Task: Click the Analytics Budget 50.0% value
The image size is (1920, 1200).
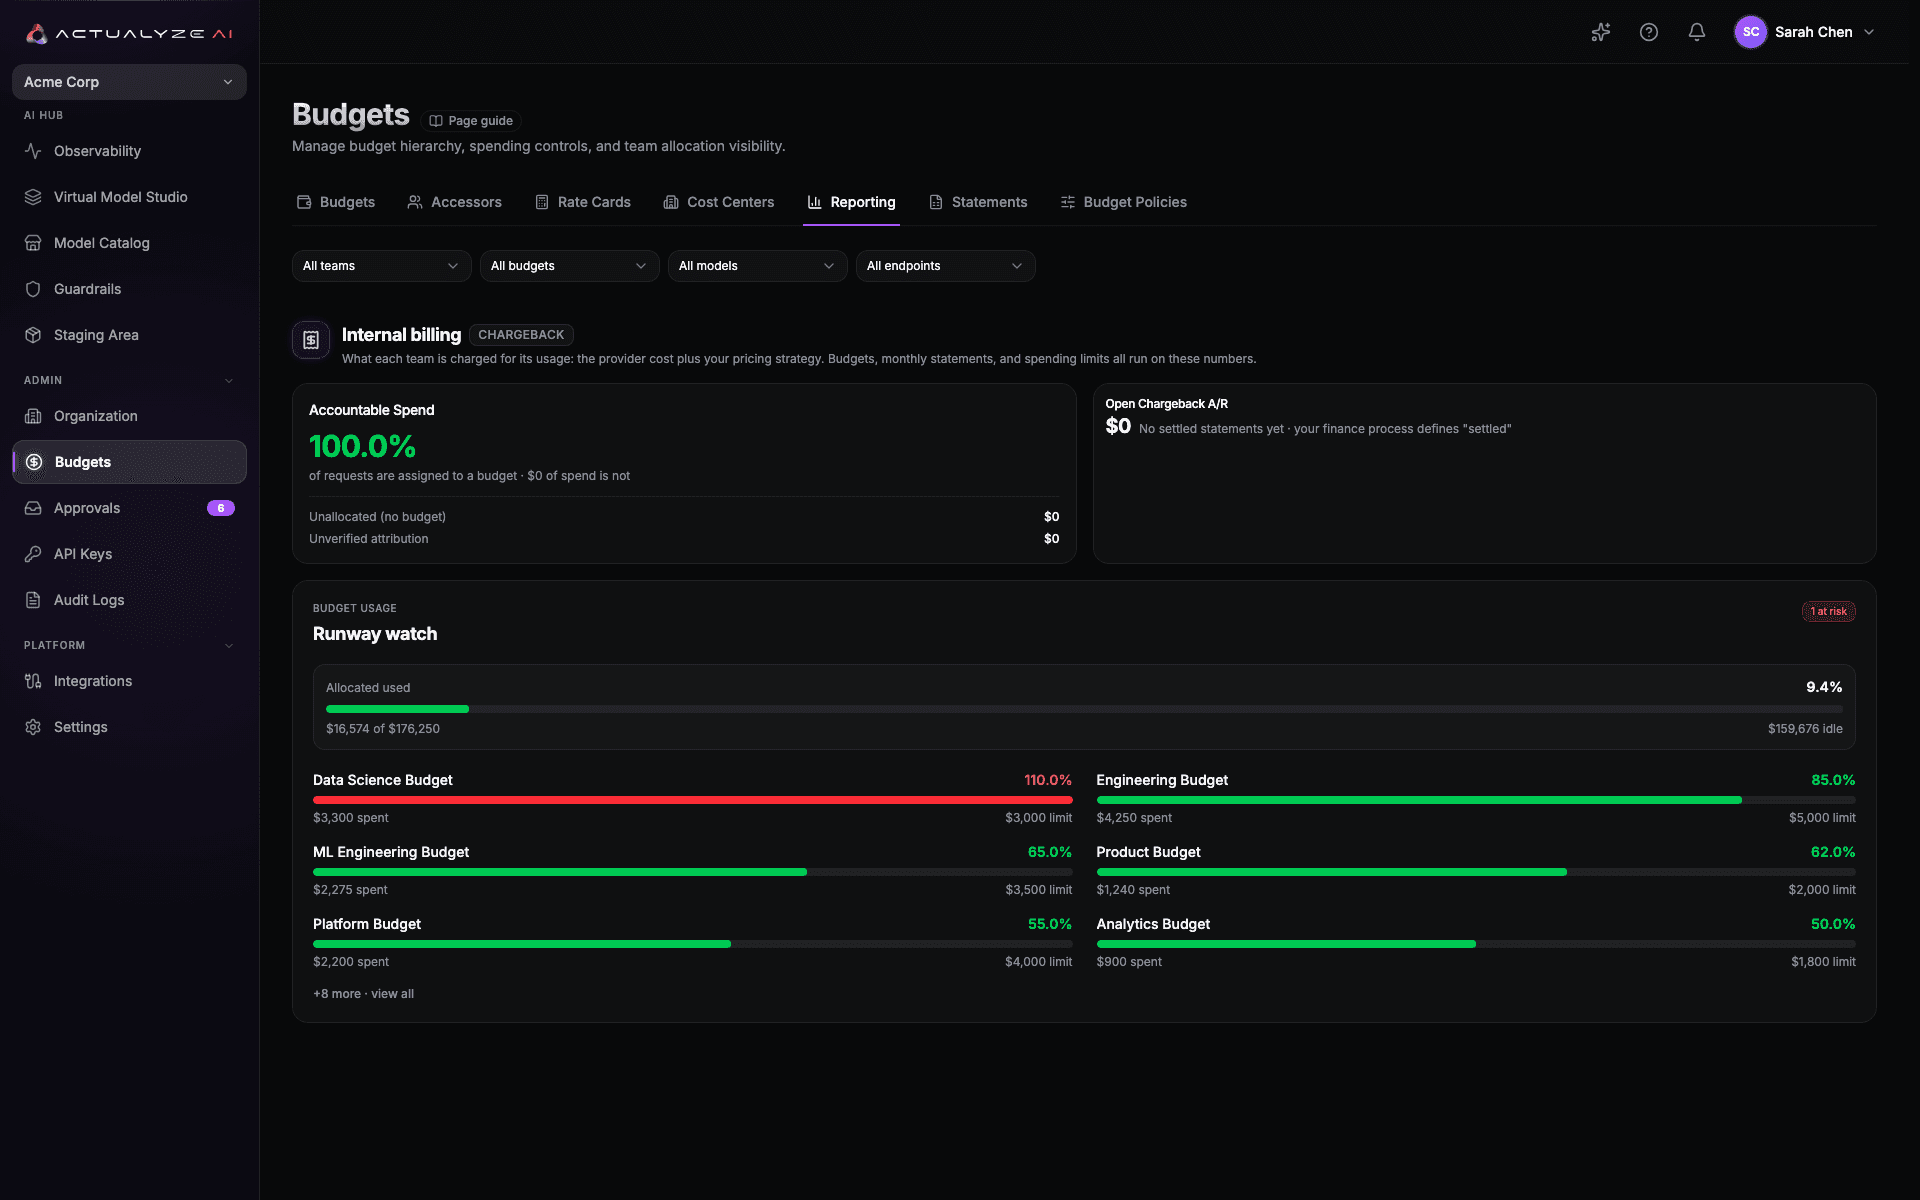Action: pyautogui.click(x=1833, y=924)
